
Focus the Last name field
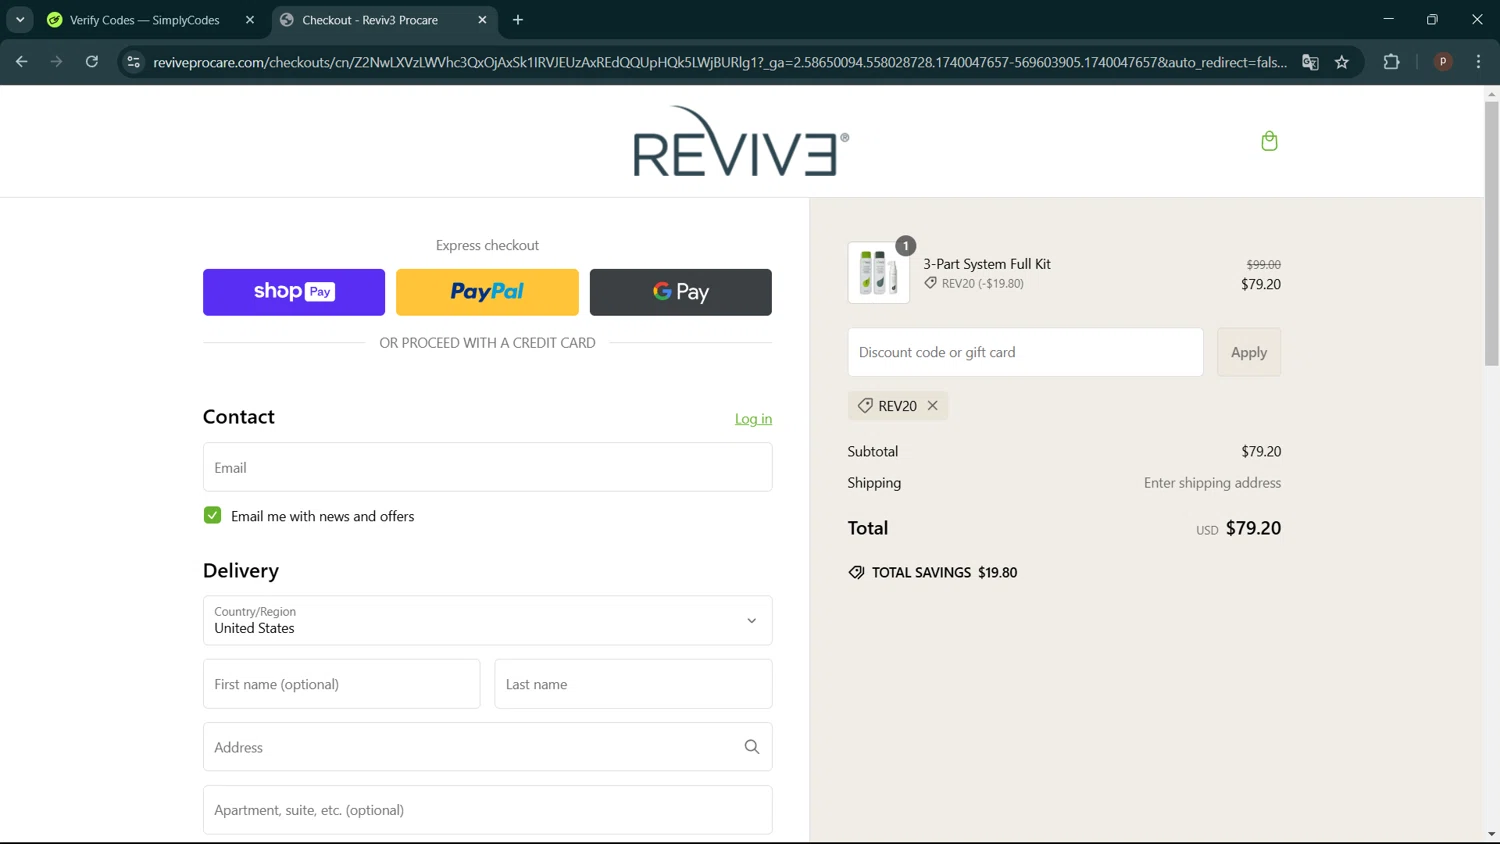coord(633,684)
